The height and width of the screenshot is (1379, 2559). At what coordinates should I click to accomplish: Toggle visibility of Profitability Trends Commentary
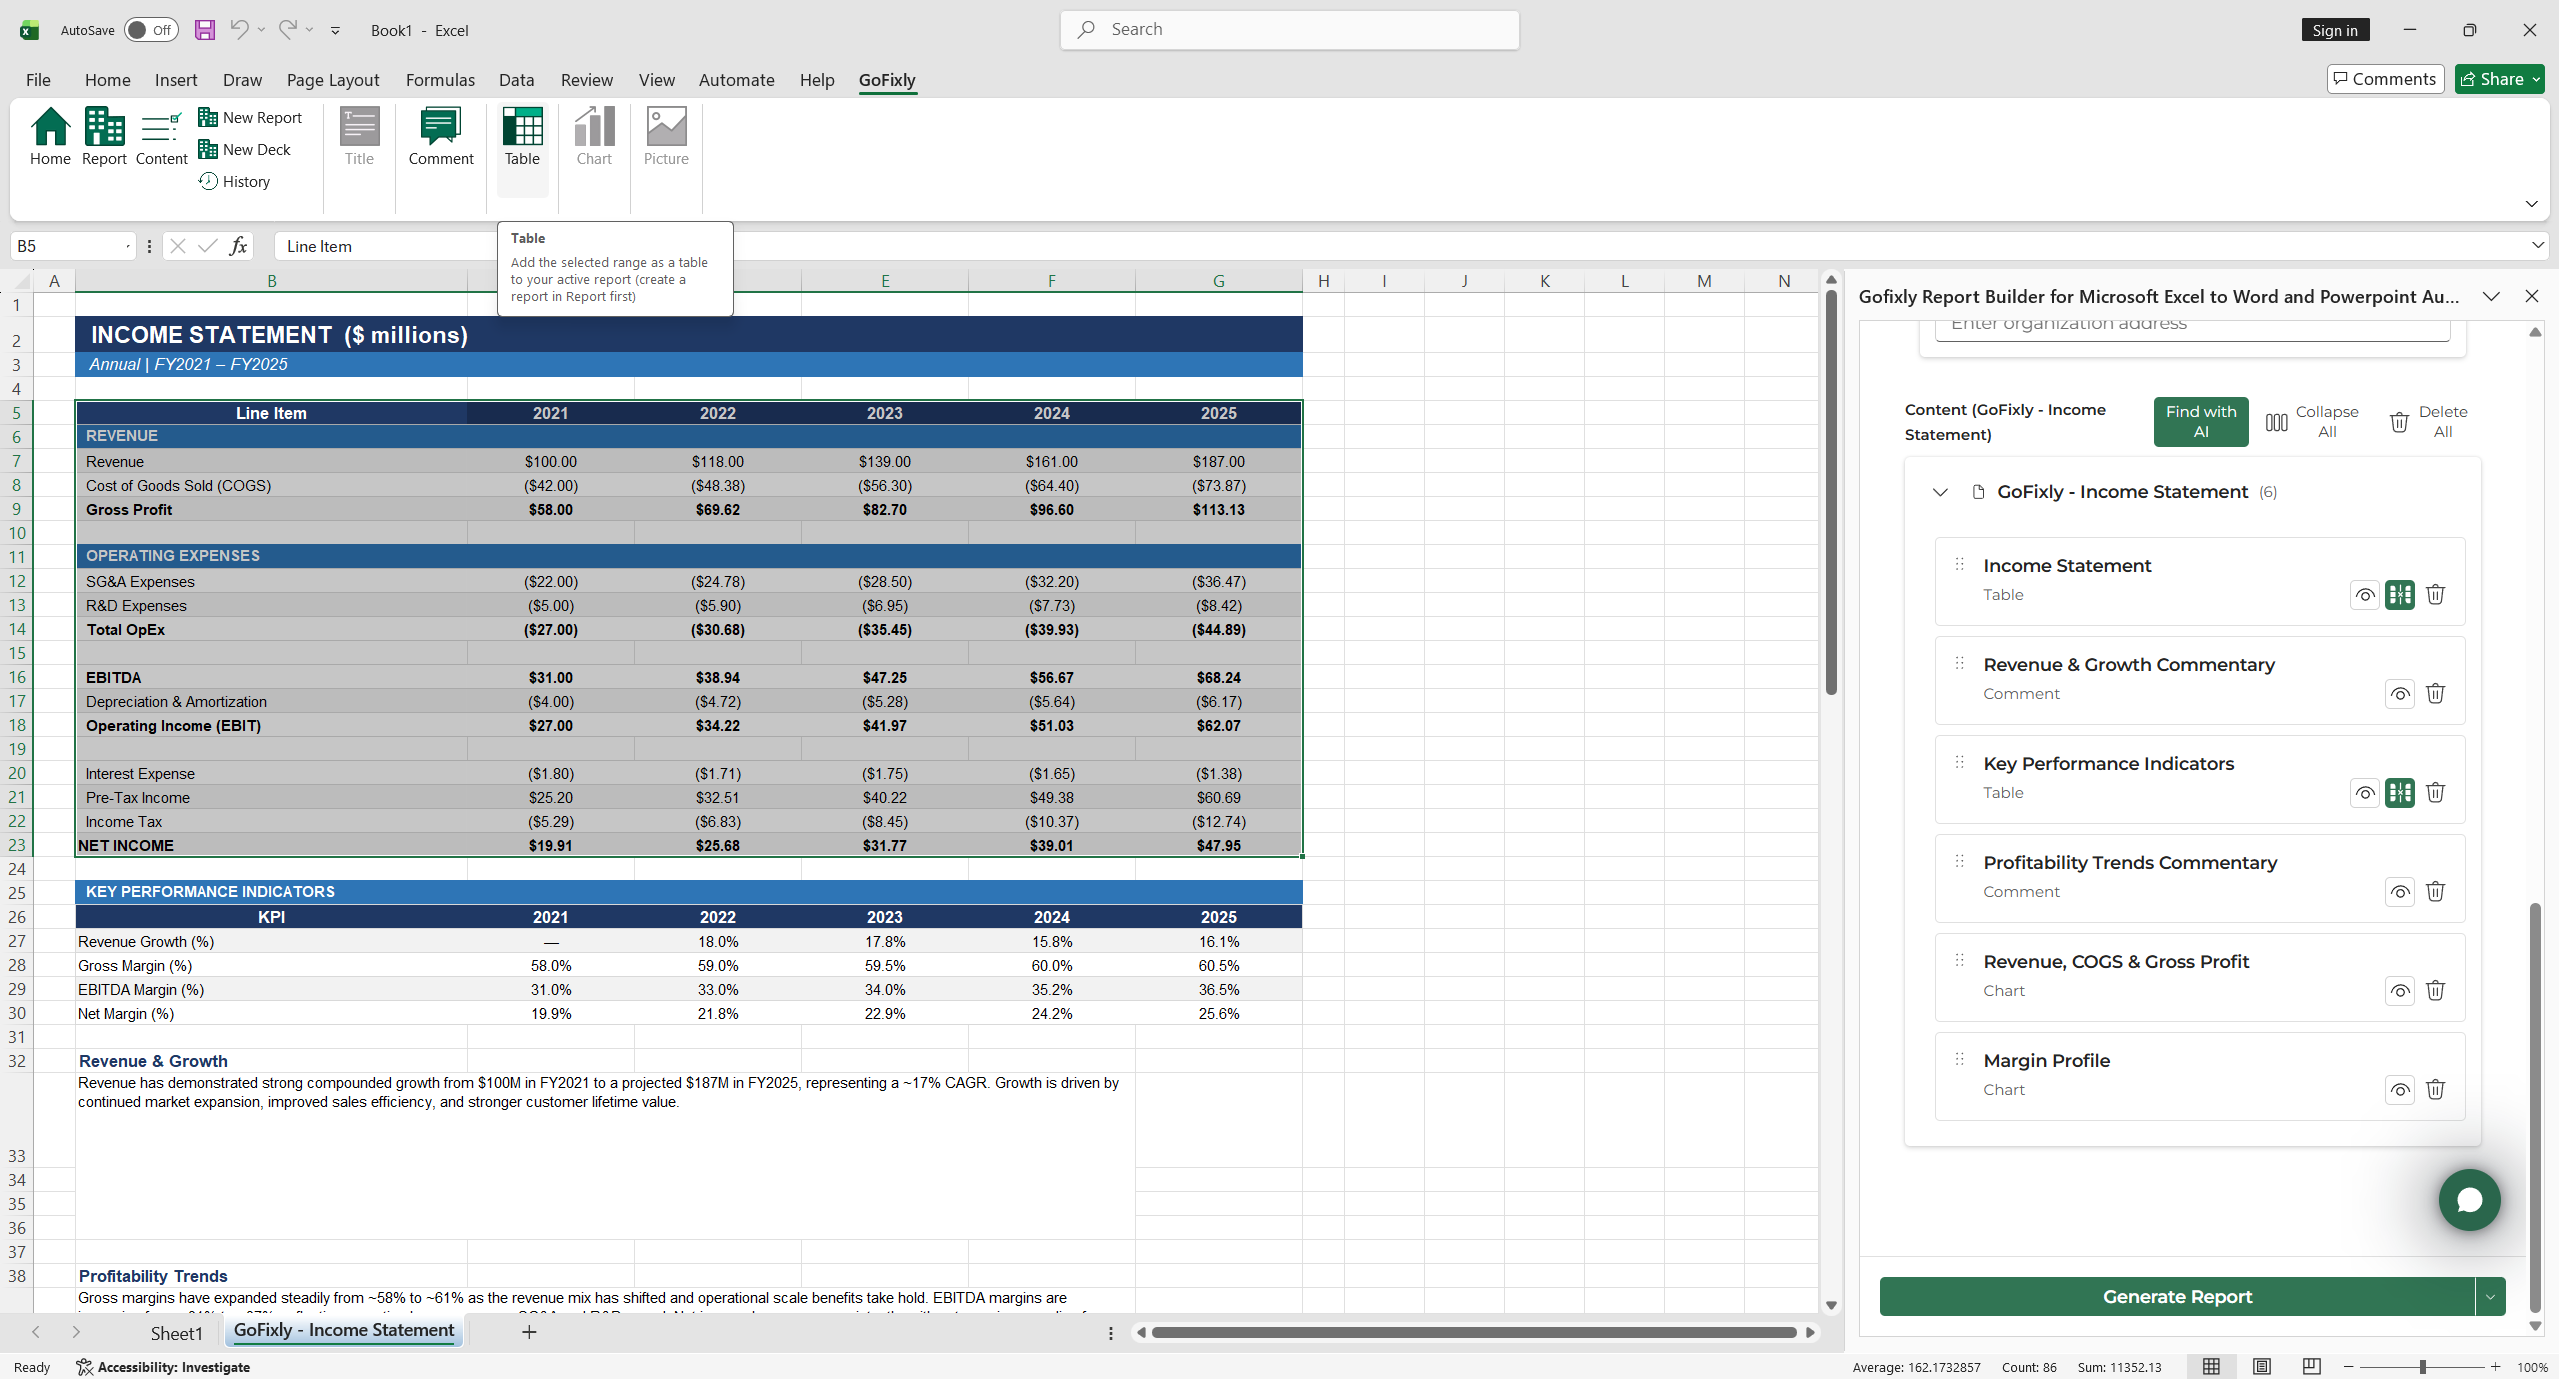[2399, 891]
